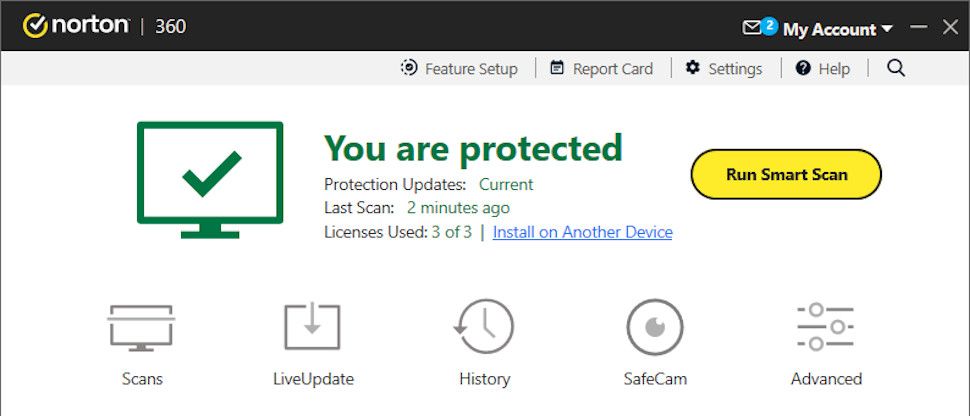970x416 pixels.
Task: Click the Settings gear icon
Action: point(692,68)
